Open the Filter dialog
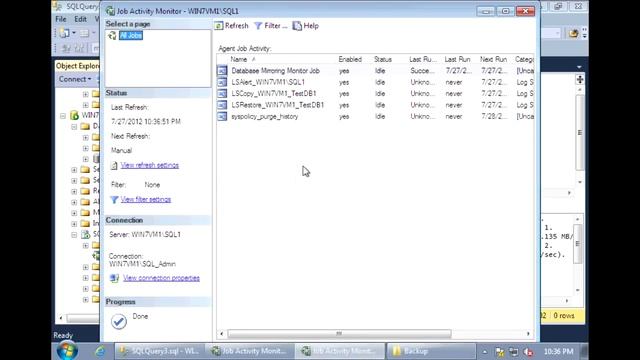Image resolution: width=640 pixels, height=360 pixels. (271, 26)
